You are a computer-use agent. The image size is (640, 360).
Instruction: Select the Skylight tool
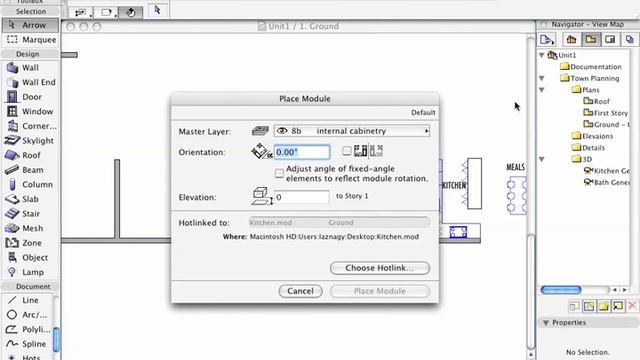click(30, 141)
